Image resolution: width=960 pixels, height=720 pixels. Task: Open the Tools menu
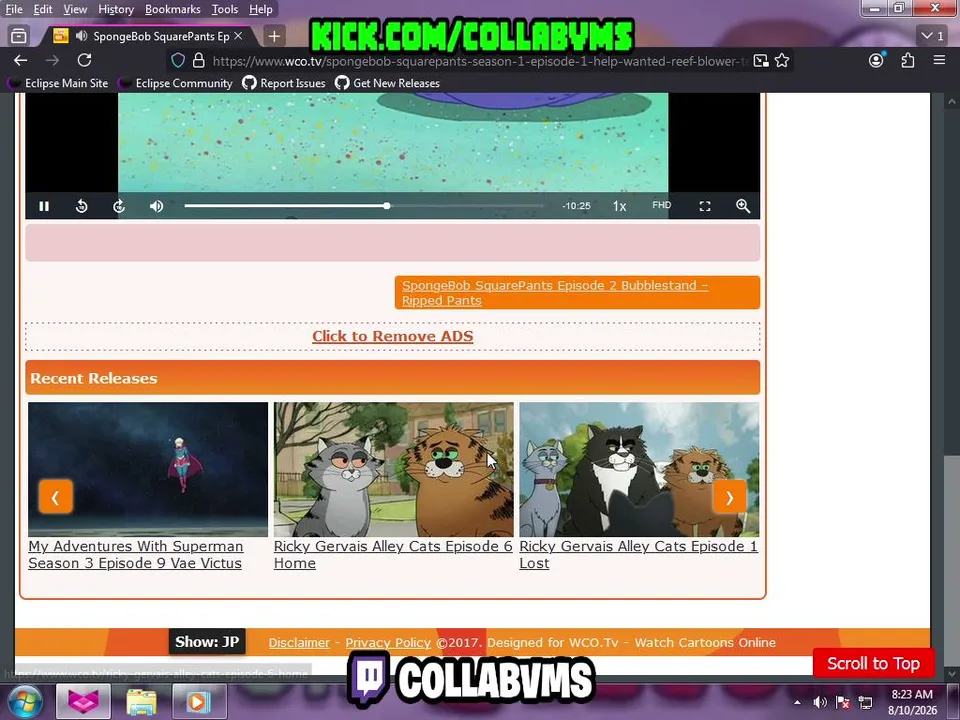click(x=225, y=9)
